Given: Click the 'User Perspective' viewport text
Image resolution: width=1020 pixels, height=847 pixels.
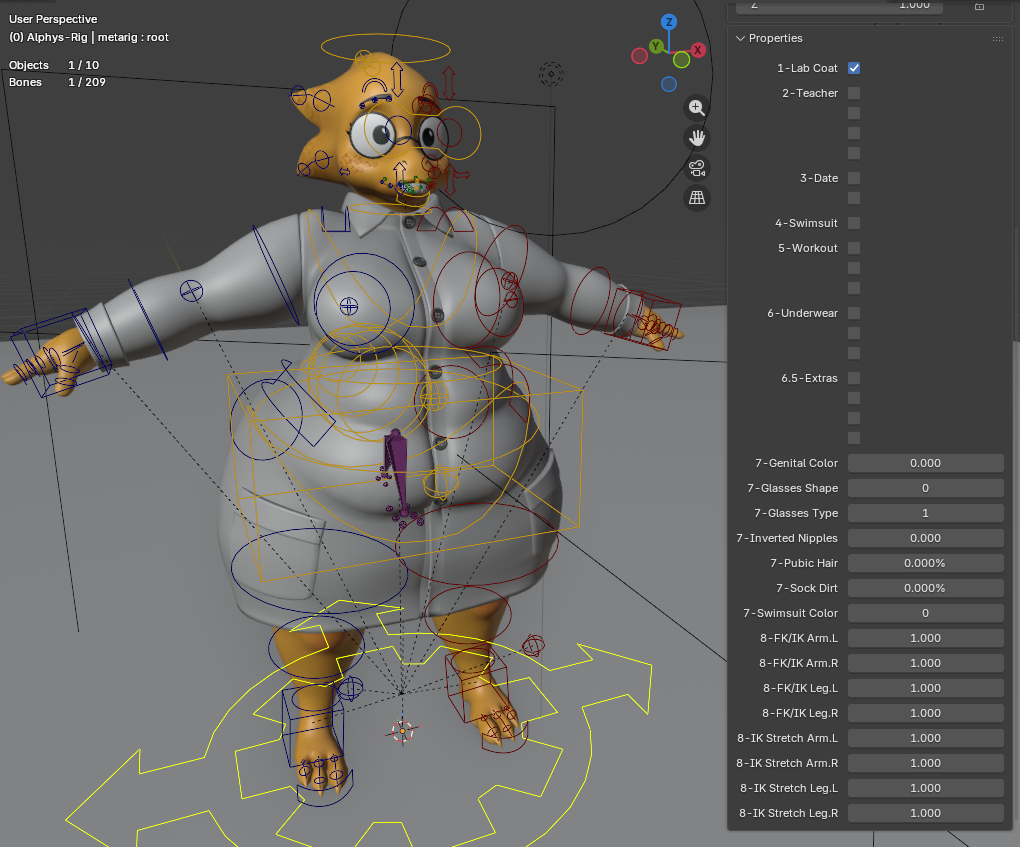Looking at the screenshot, I should 53,20.
